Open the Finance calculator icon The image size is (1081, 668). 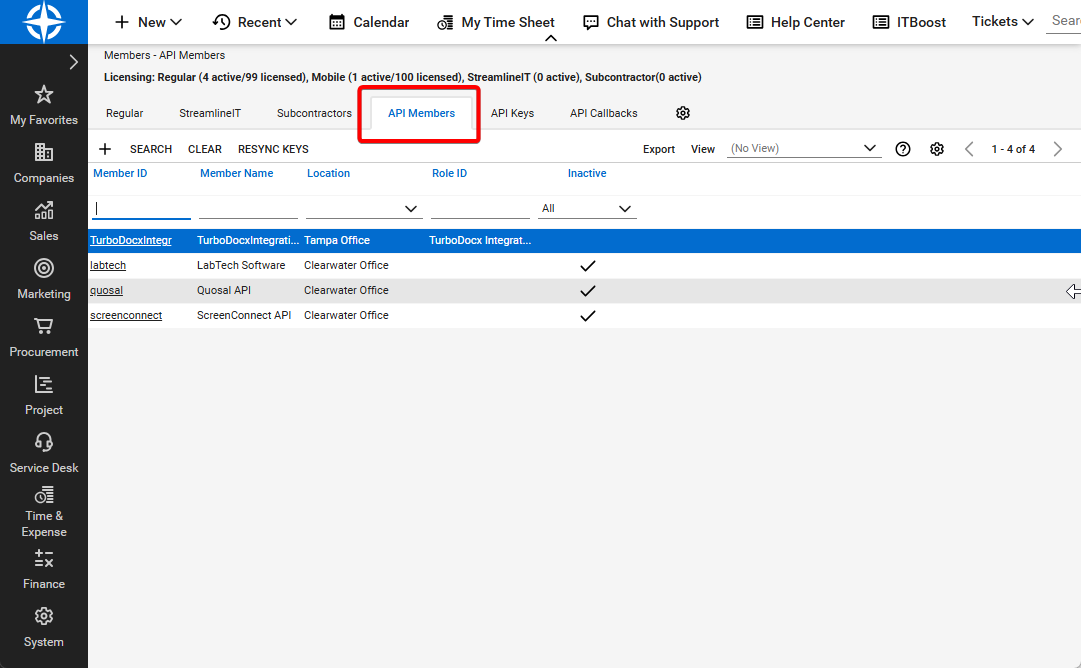(43, 558)
